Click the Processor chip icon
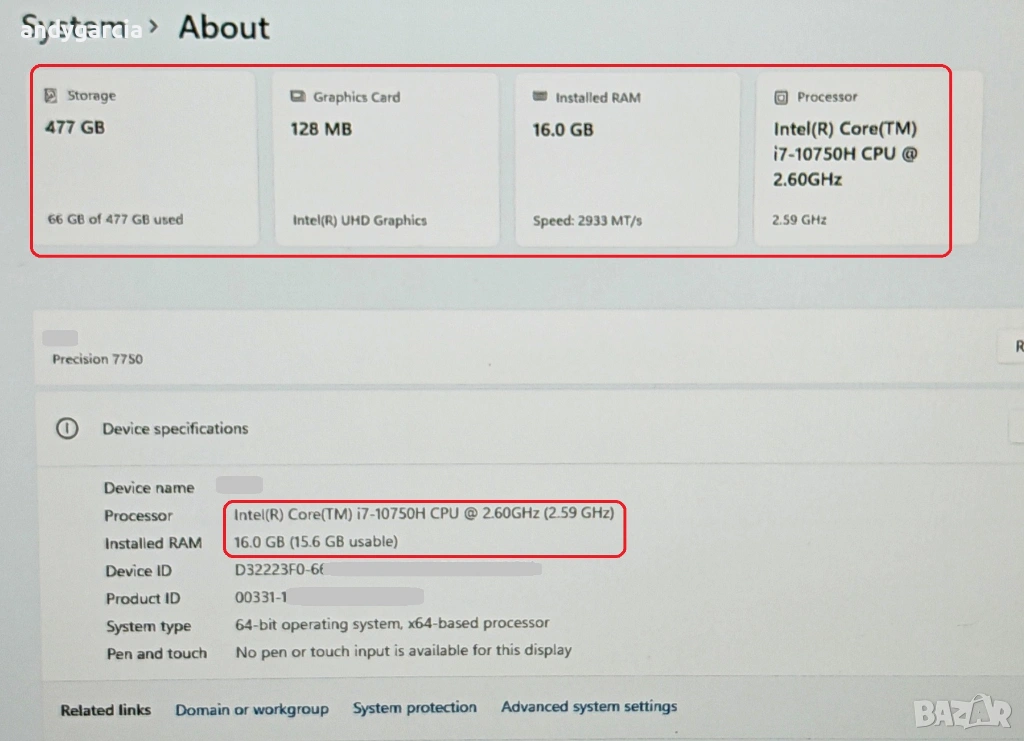 (781, 97)
